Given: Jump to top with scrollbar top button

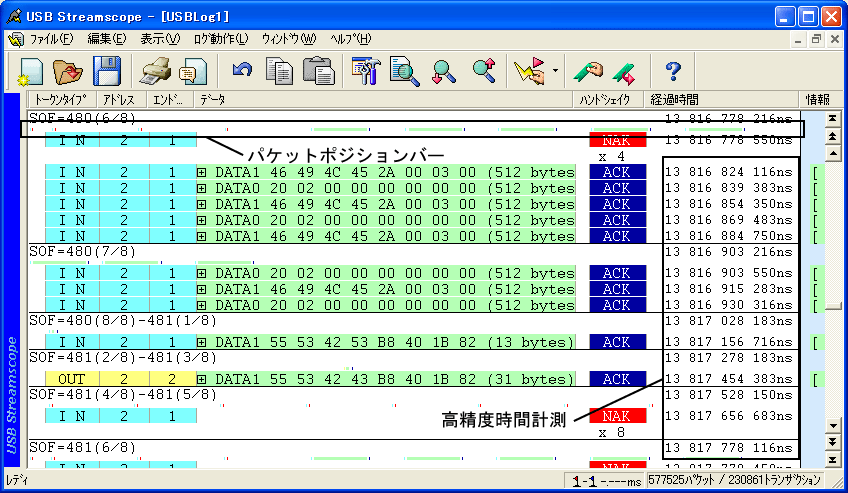Looking at the screenshot, I should coord(832,118).
